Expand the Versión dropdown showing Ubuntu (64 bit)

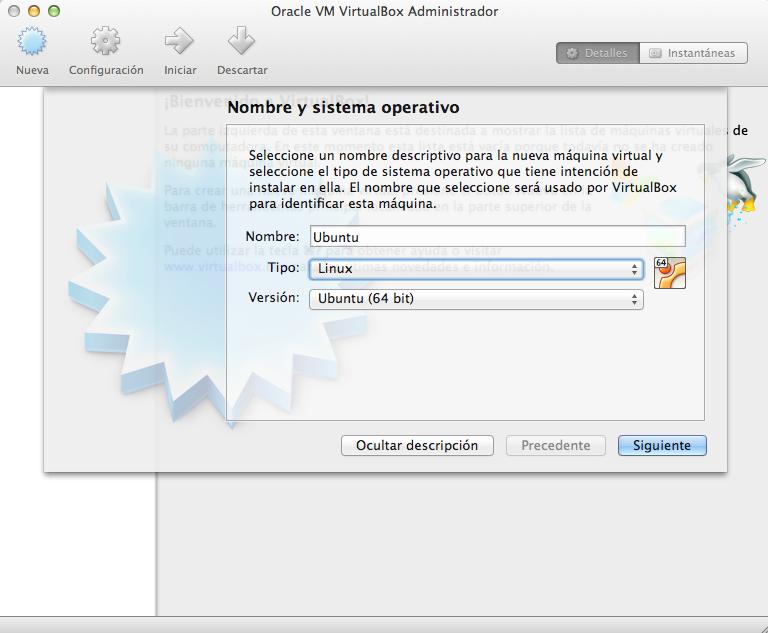tap(475, 298)
